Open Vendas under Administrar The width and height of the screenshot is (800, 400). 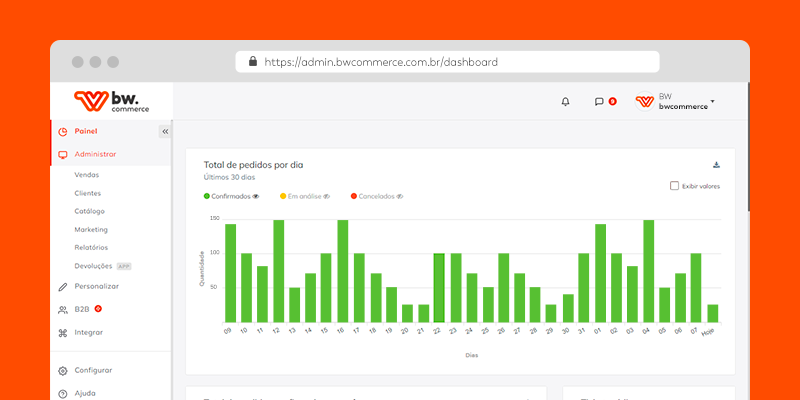86,174
